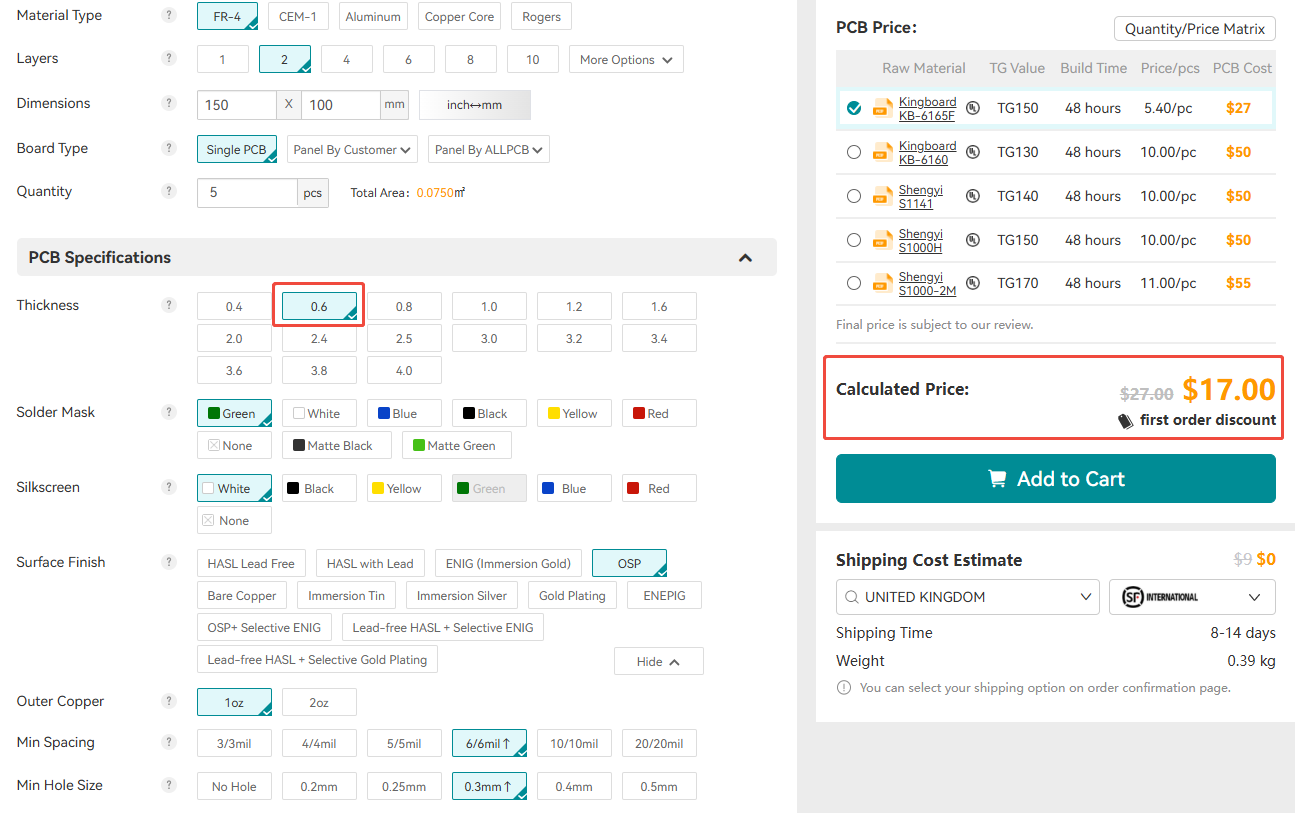Click the quantity input field showing 5
Viewport: 1295px width, 813px height.
[247, 193]
